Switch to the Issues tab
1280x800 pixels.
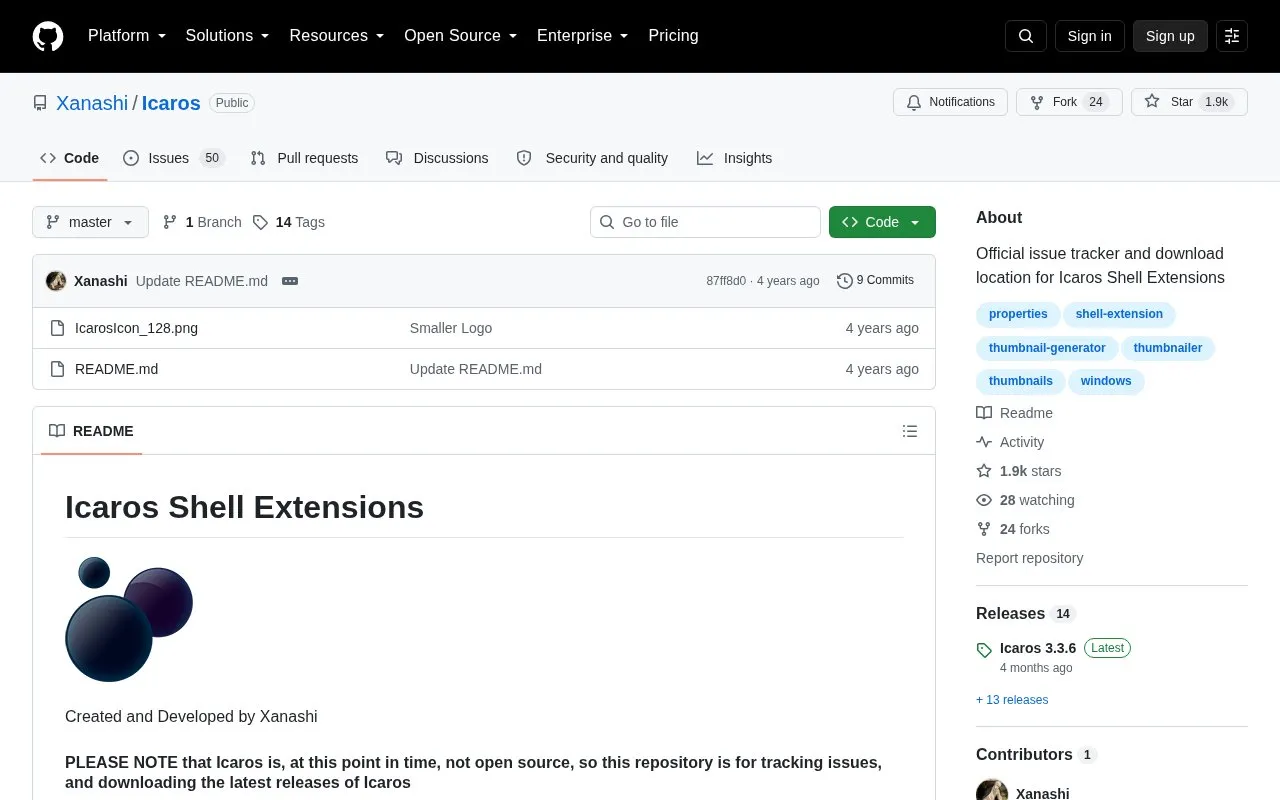174,158
